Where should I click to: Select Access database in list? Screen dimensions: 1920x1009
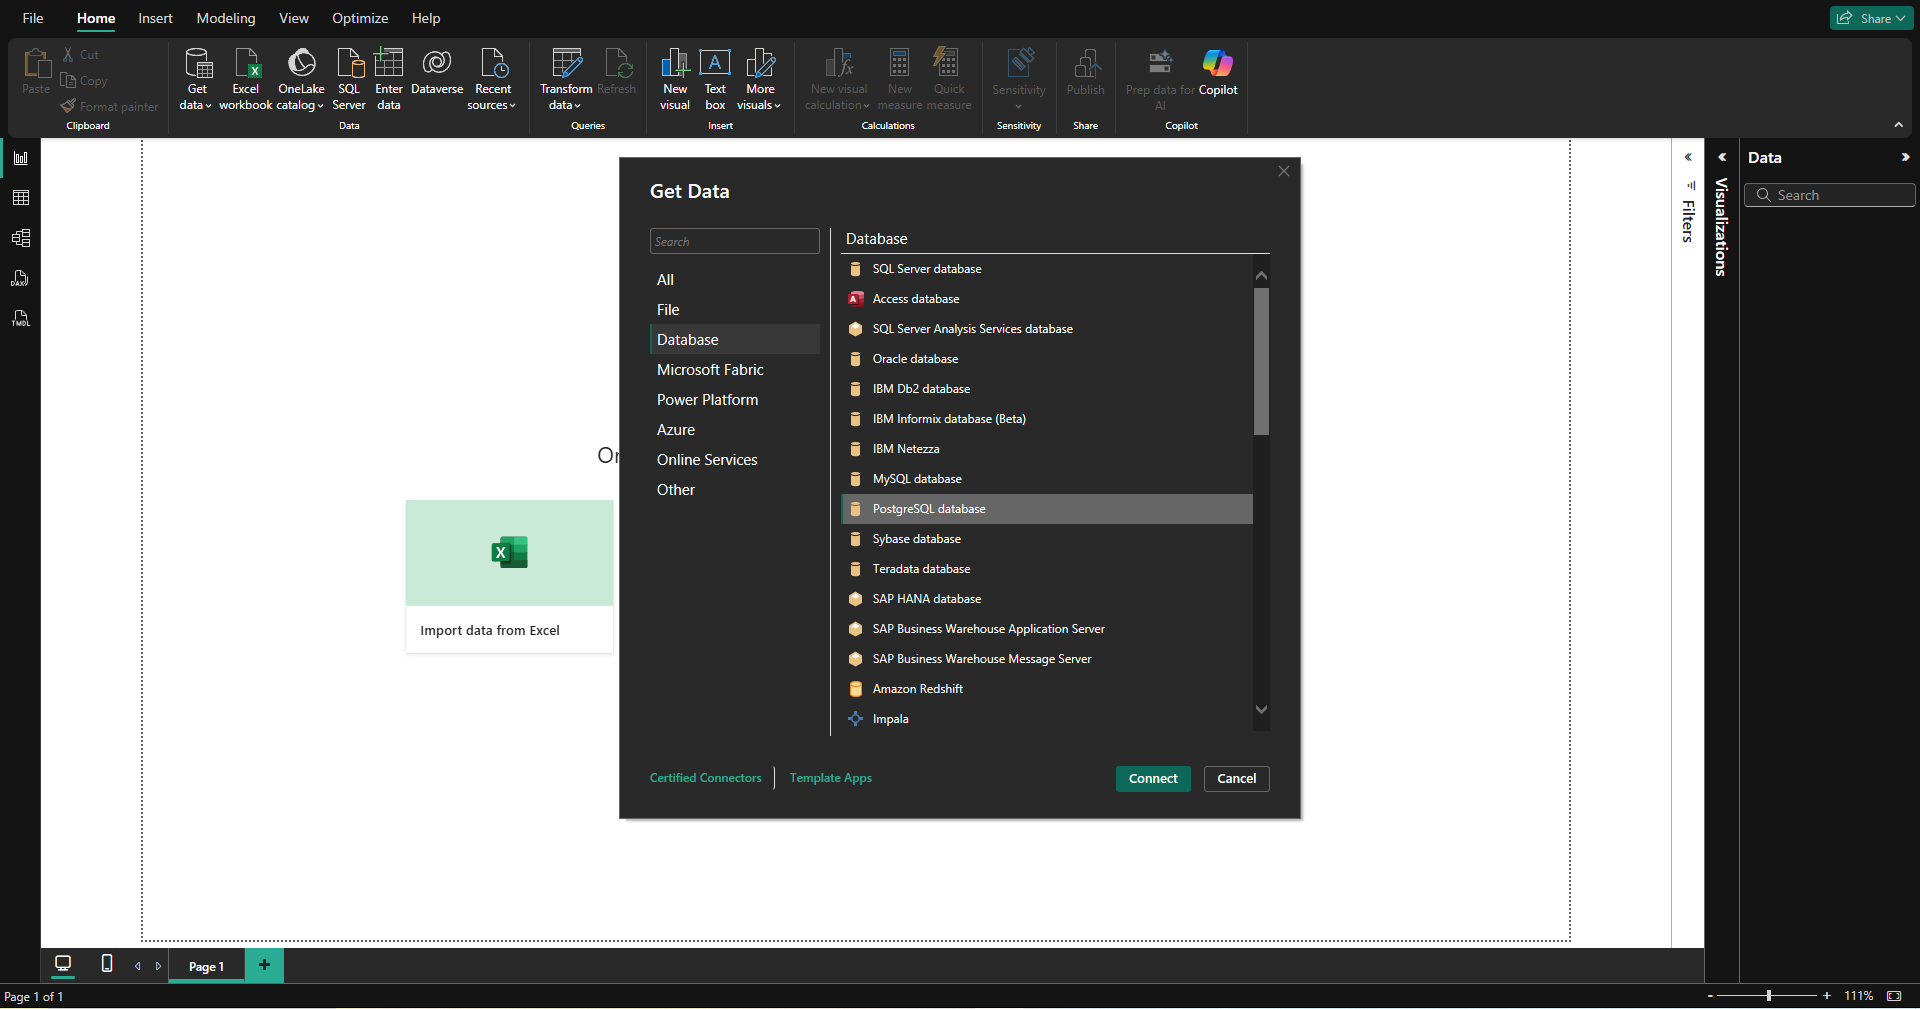click(1047, 299)
